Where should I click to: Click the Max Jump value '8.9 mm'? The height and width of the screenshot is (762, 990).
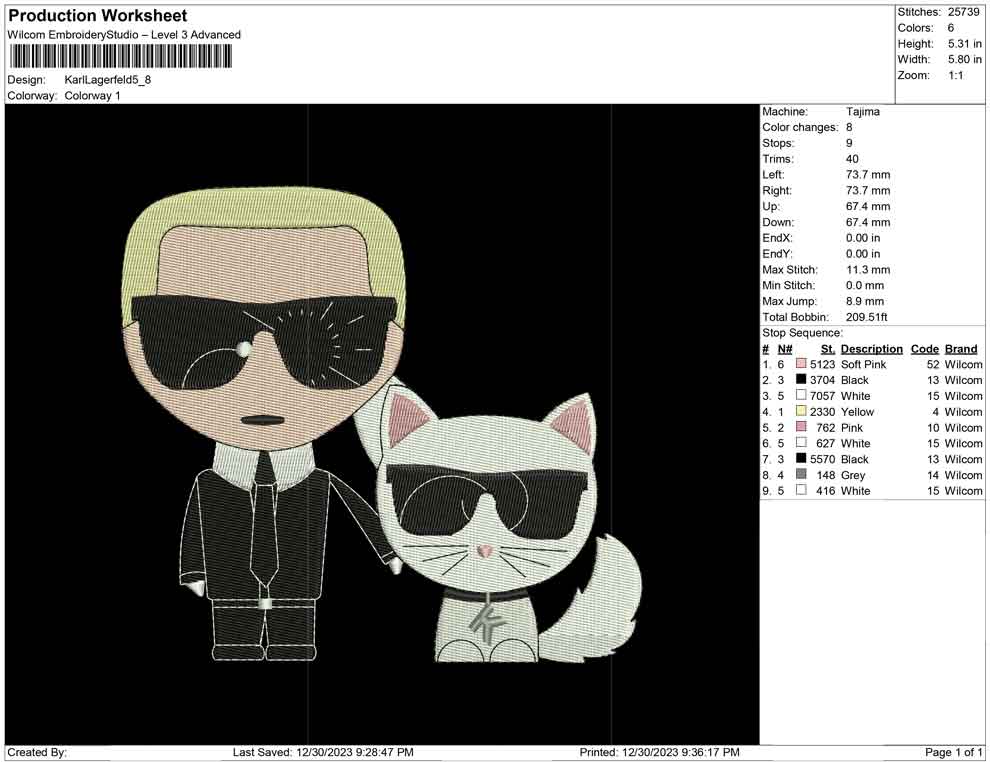point(865,301)
